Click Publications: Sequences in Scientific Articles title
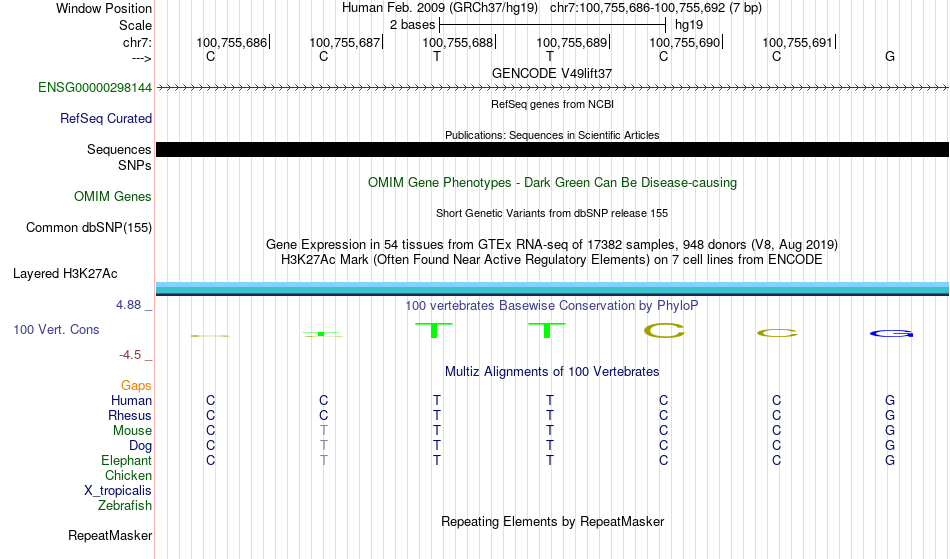Image resolution: width=950 pixels, height=559 pixels. click(552, 135)
